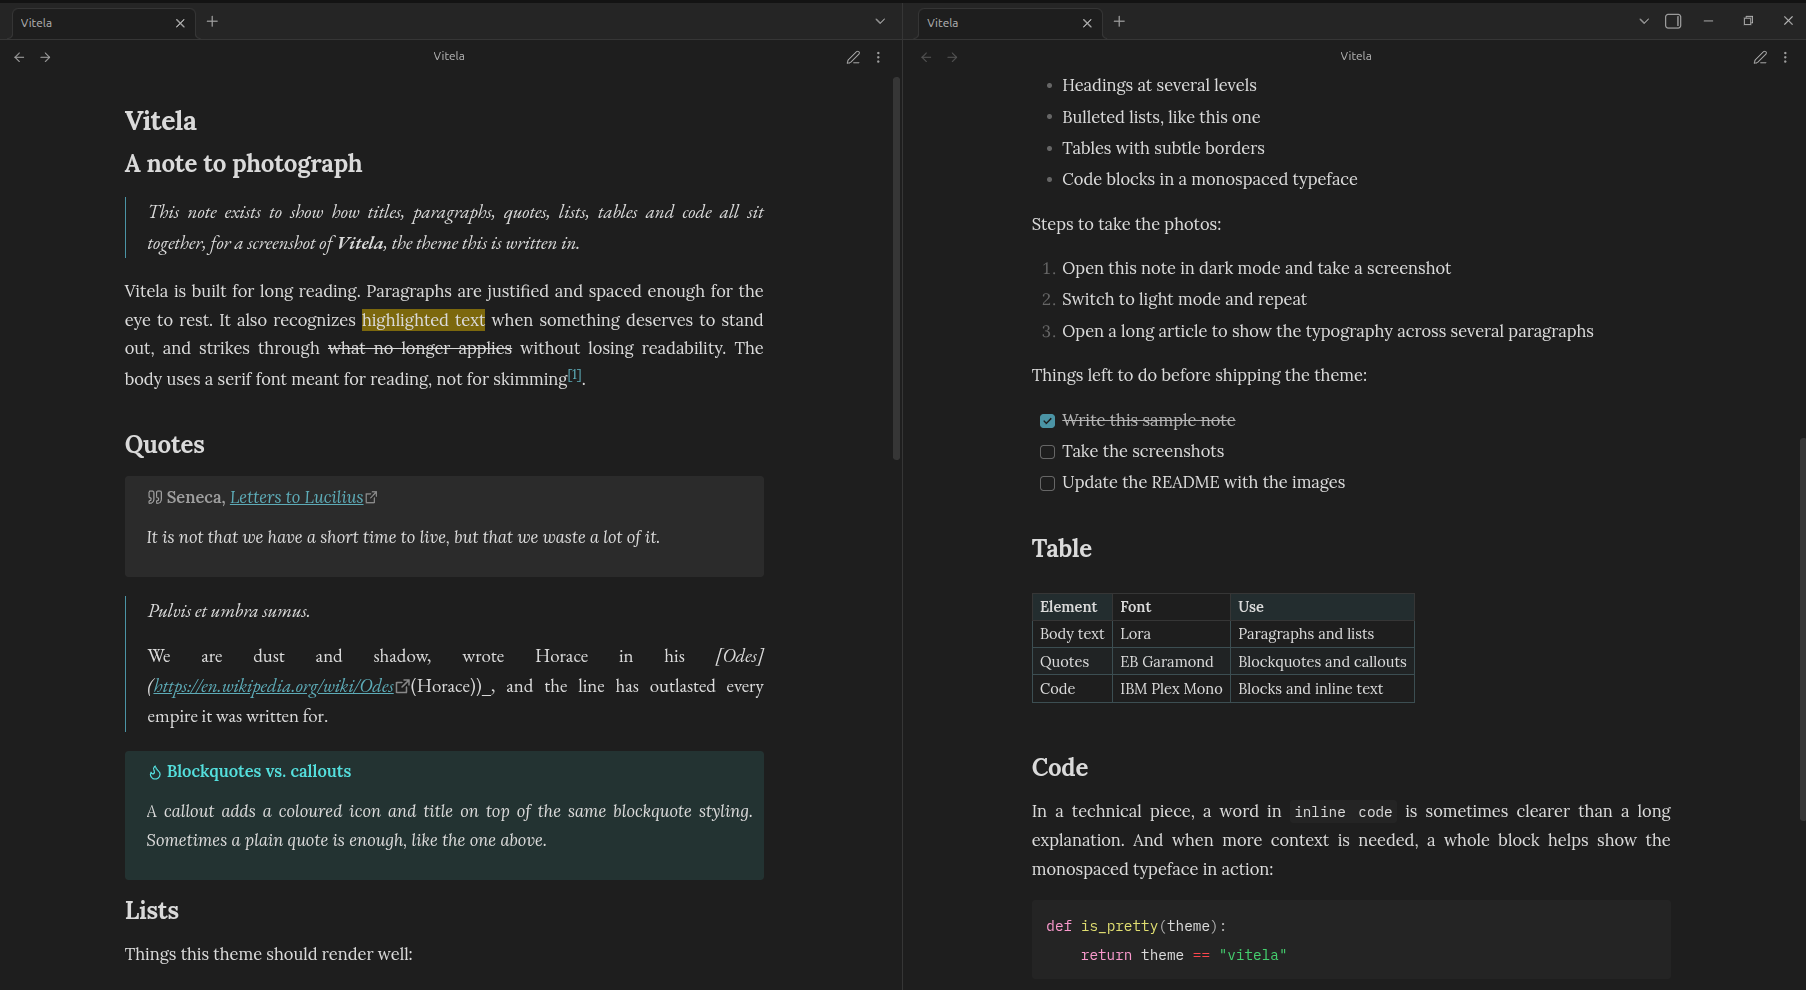Check 'Take the screenshots' task
Viewport: 1806px width, 990px height.
click(1047, 452)
